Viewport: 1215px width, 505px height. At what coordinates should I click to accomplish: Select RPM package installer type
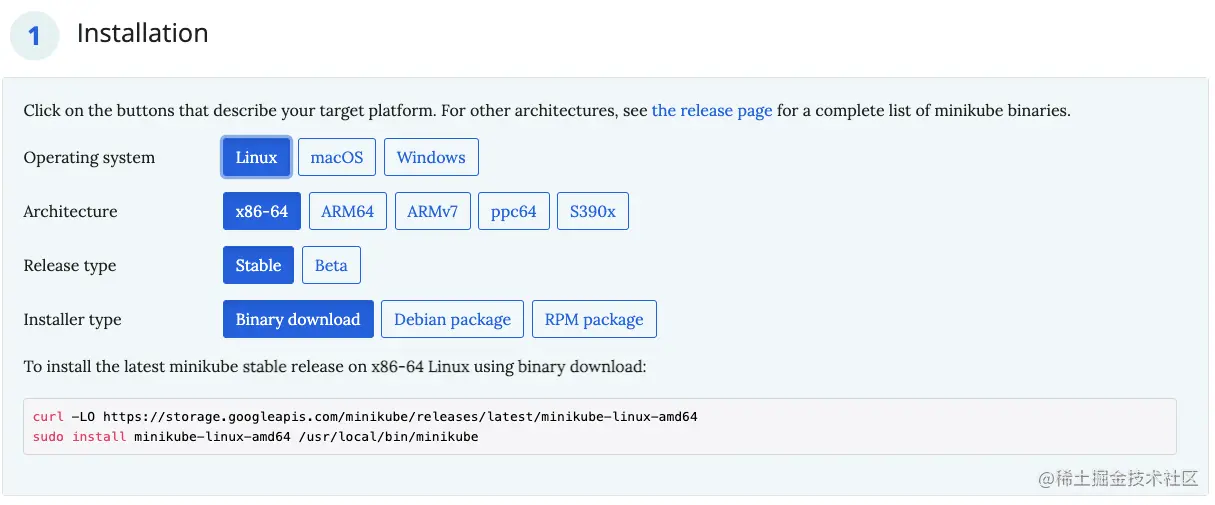(594, 319)
